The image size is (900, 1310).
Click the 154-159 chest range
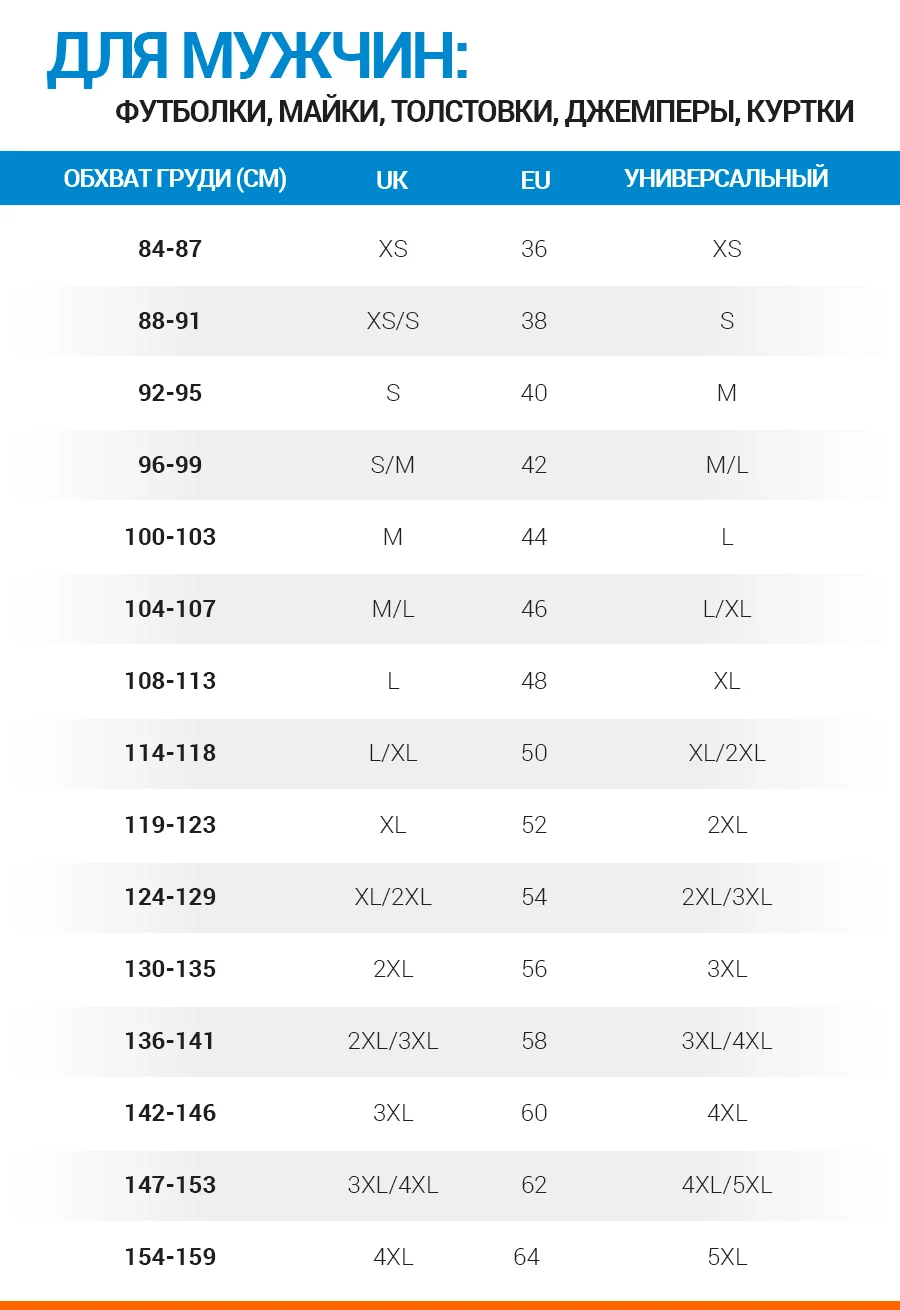pos(170,1257)
